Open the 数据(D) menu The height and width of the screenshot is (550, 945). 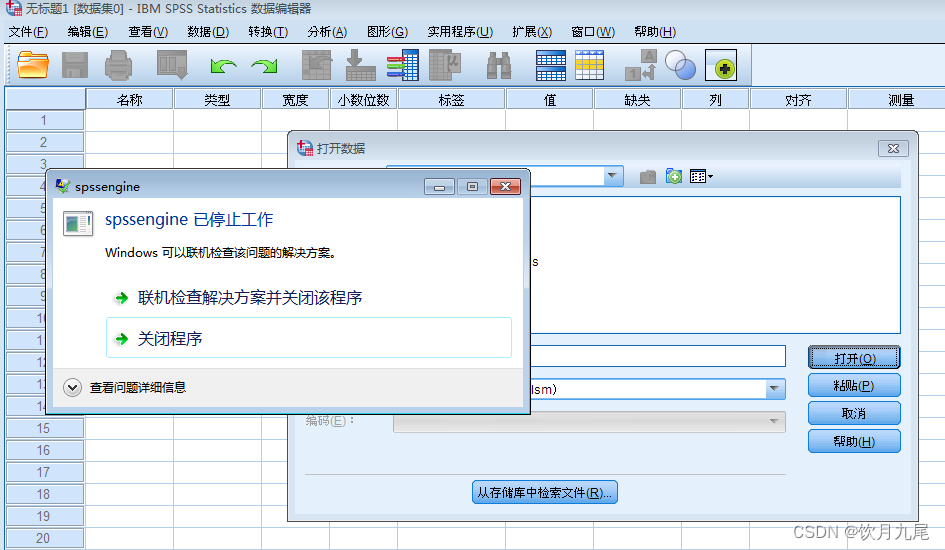click(x=208, y=31)
